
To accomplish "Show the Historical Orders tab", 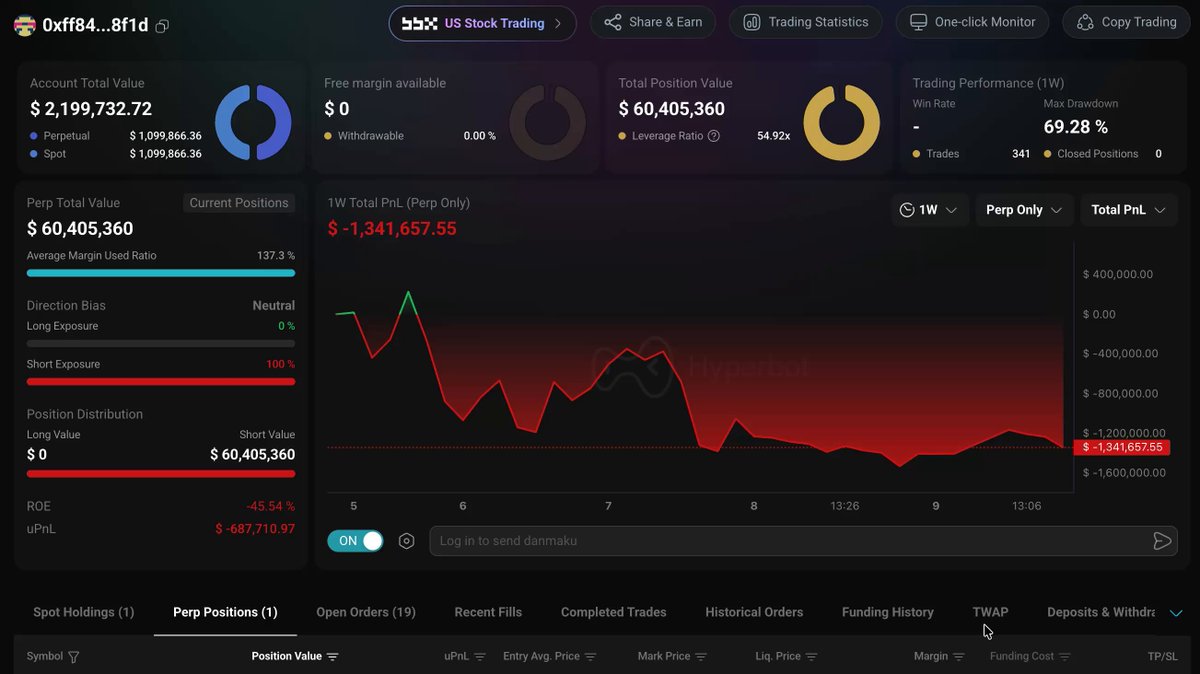I will tap(754, 612).
